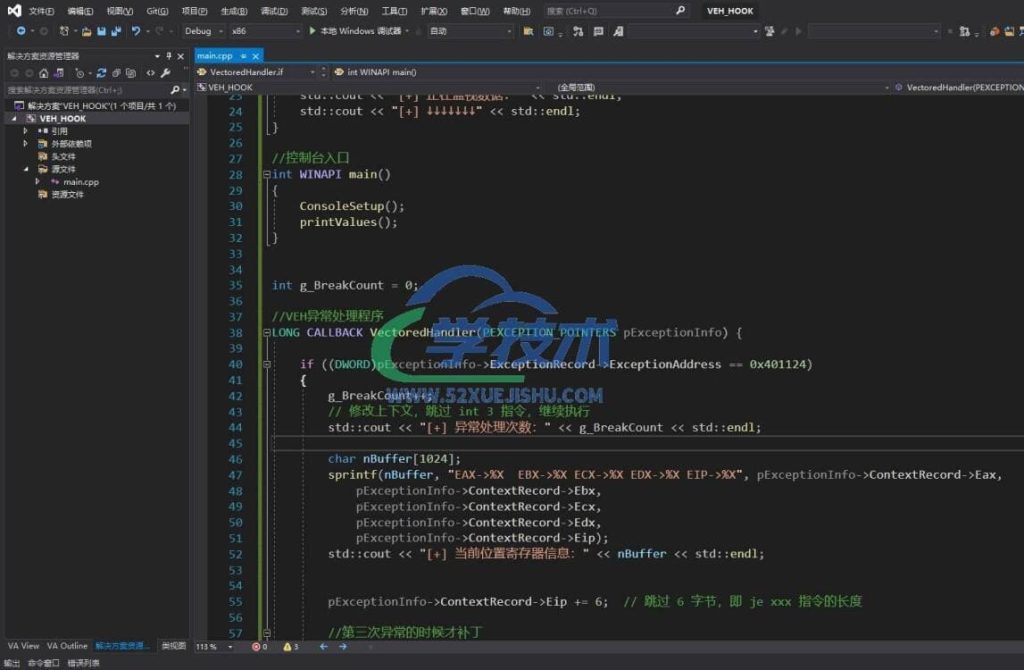This screenshot has height=670, width=1024.
Task: Expand the 外部依赖项 tree node
Action: [26, 144]
